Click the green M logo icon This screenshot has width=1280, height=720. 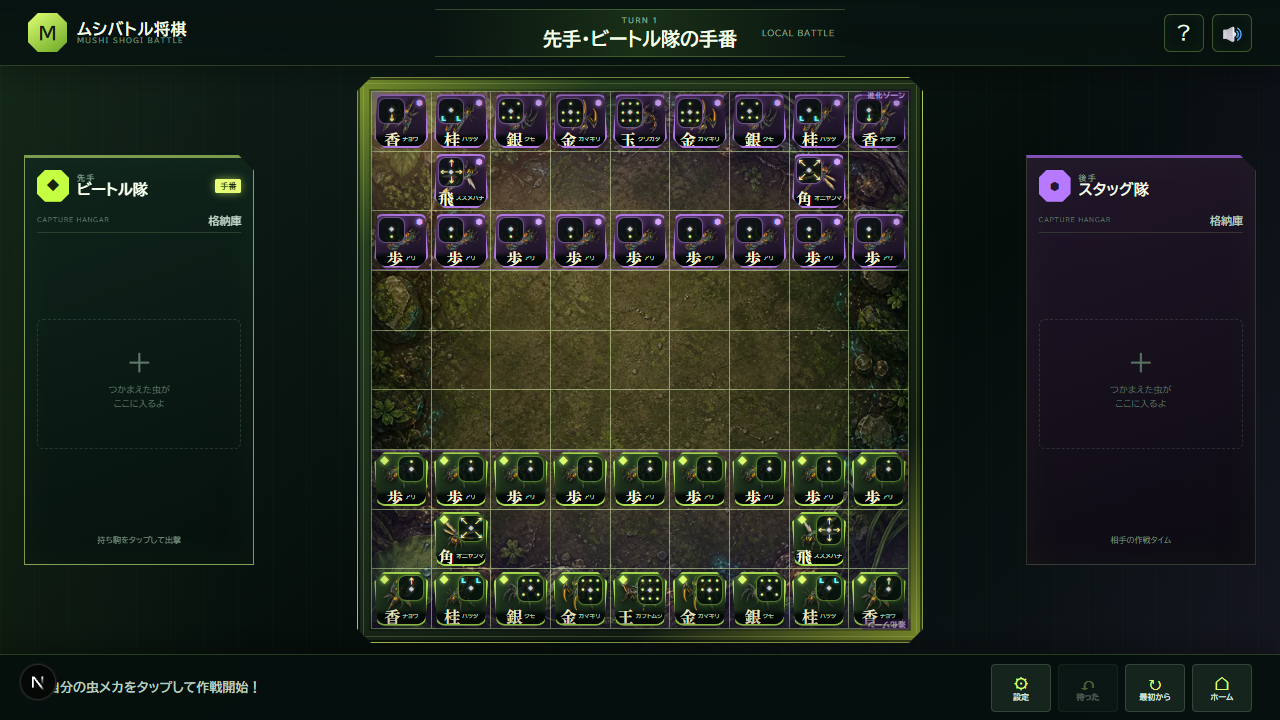point(47,33)
